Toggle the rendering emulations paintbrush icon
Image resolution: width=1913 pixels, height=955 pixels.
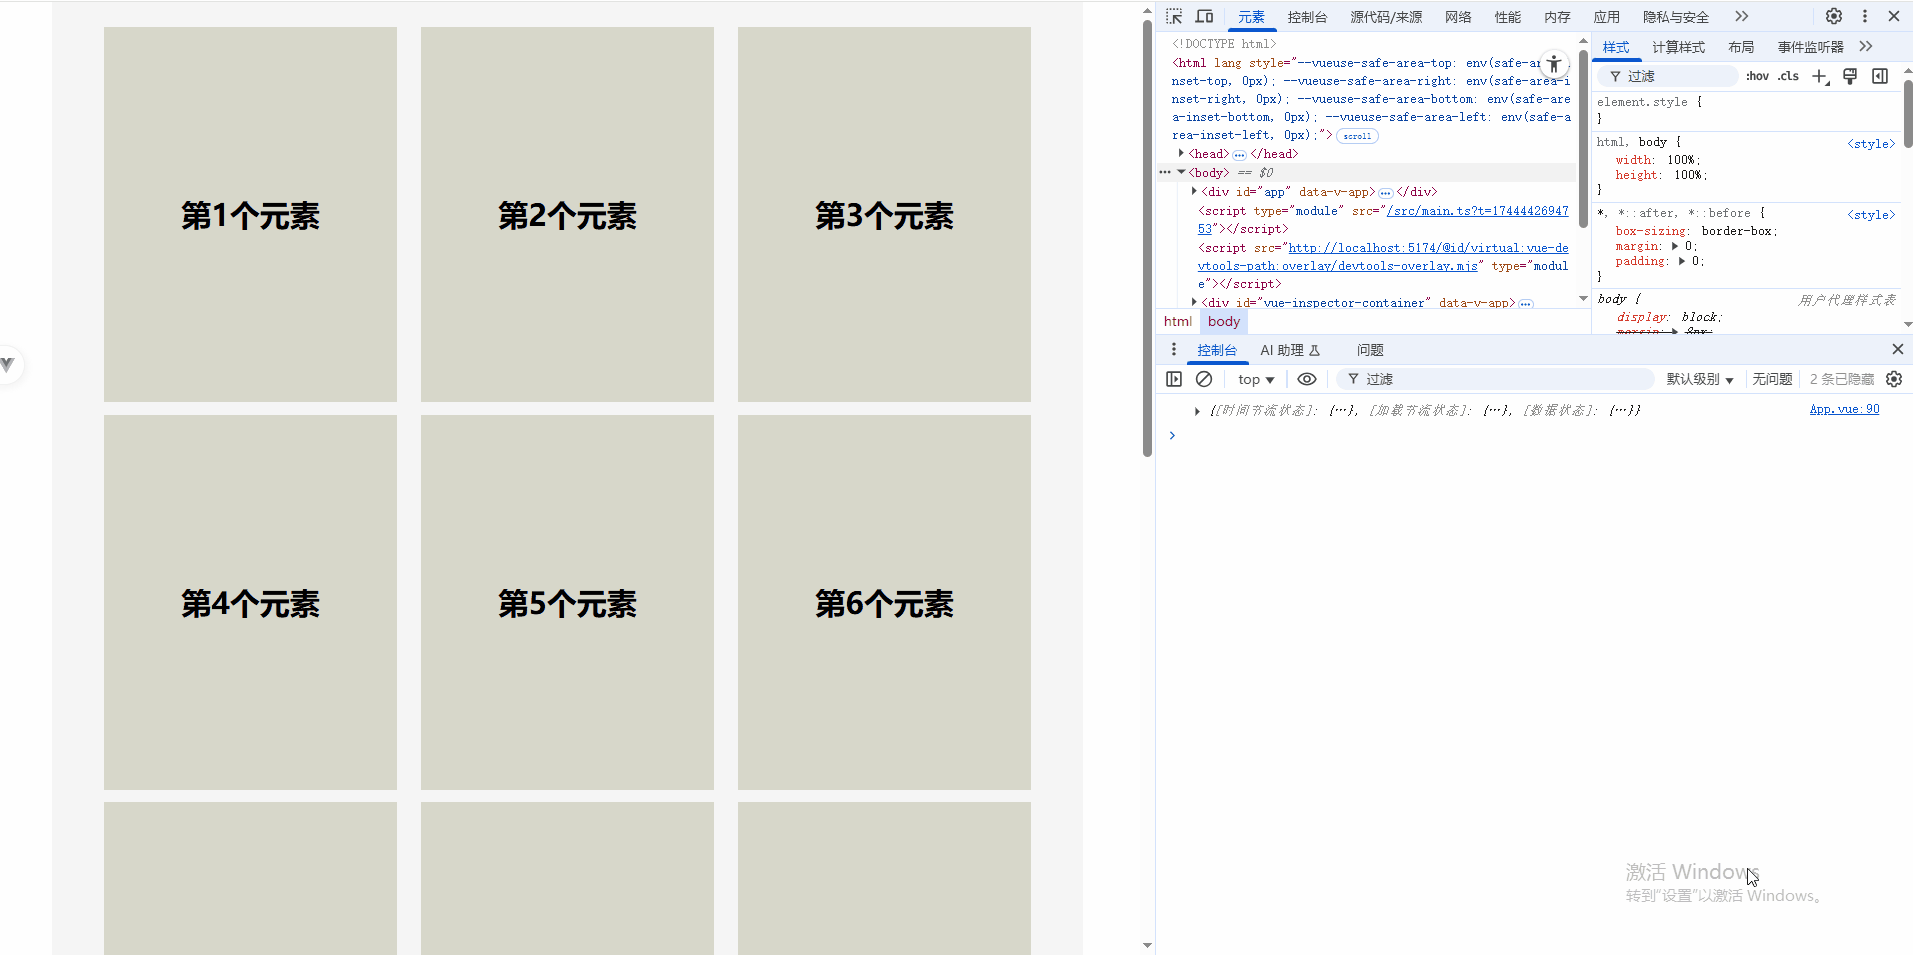1850,77
